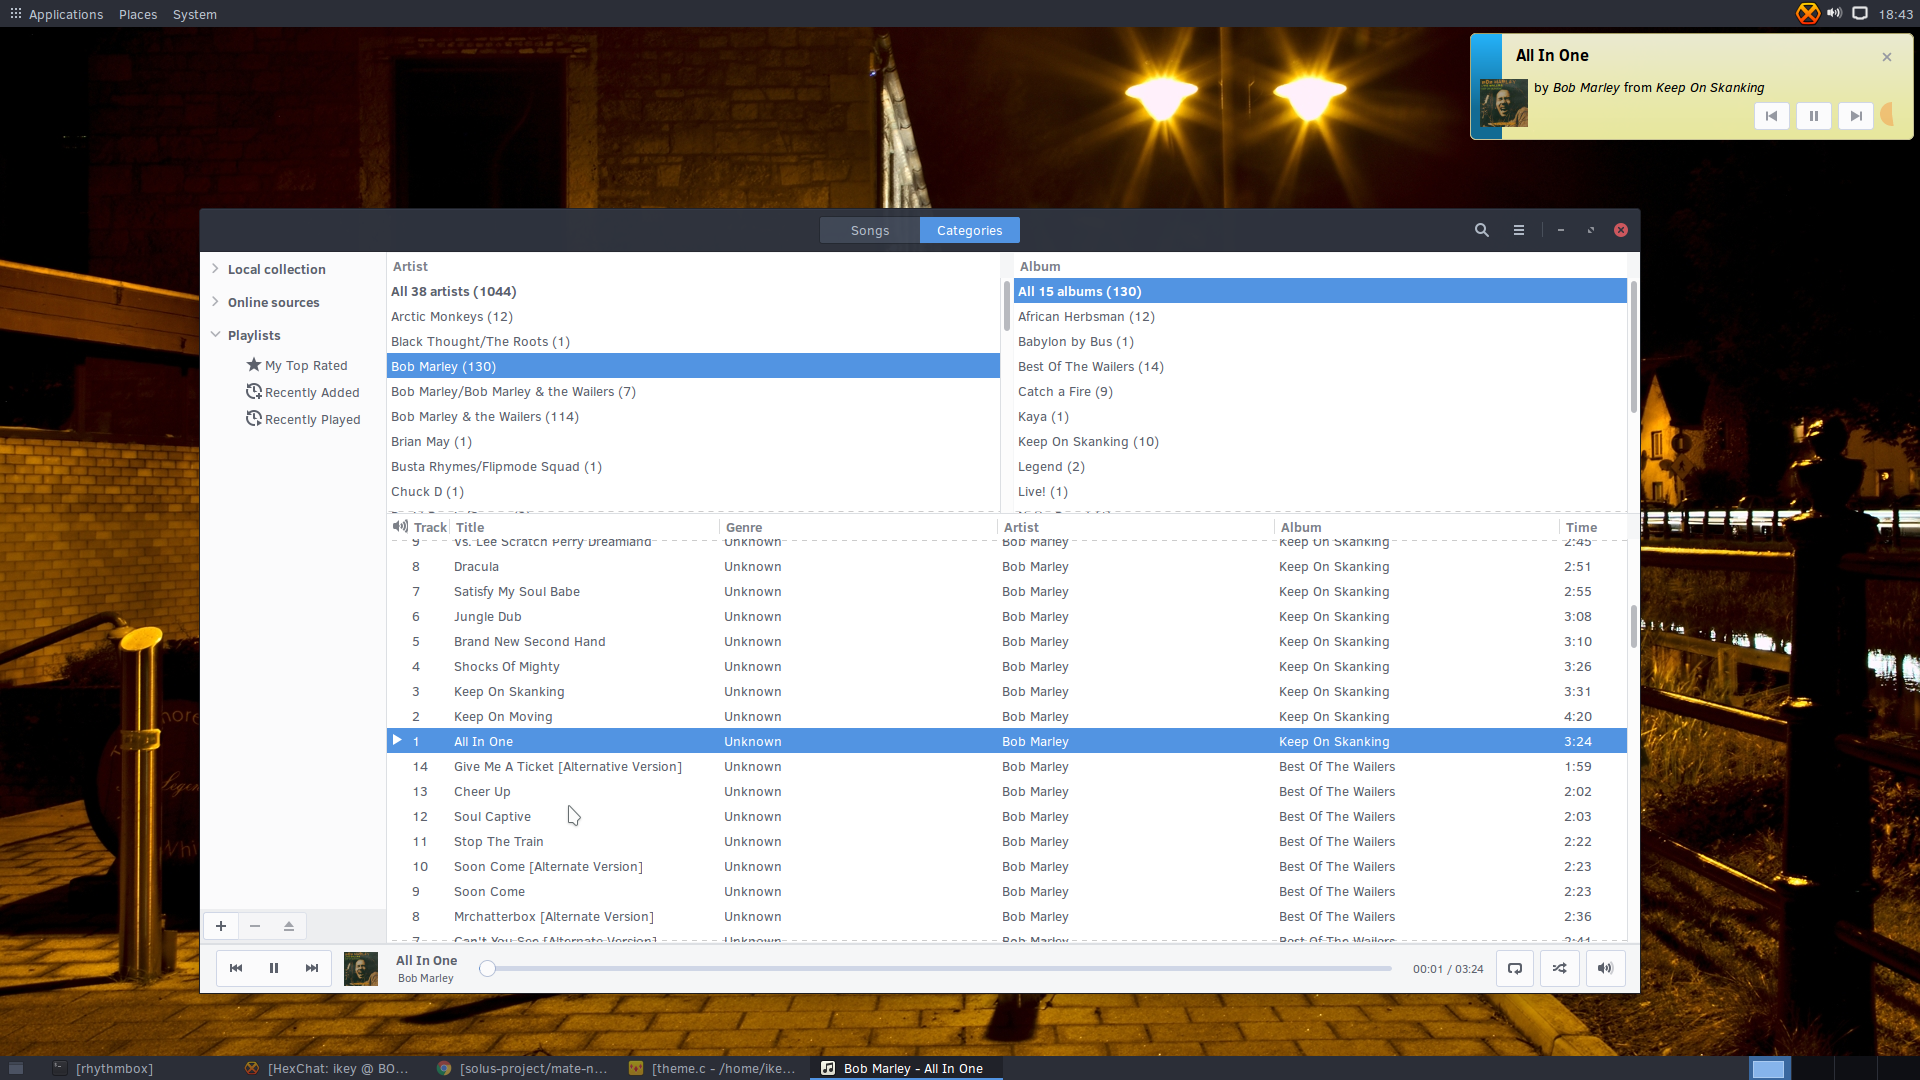
Task: Click the eject device button in sidebar
Action: point(289,926)
